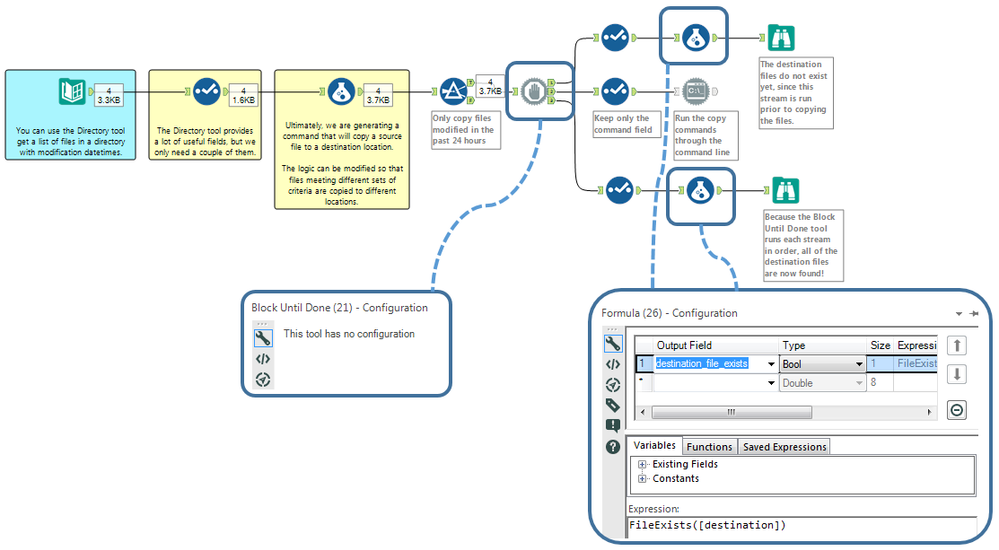
Task: Click the 'destination files do not exist yet' annotation
Action: click(x=795, y=92)
